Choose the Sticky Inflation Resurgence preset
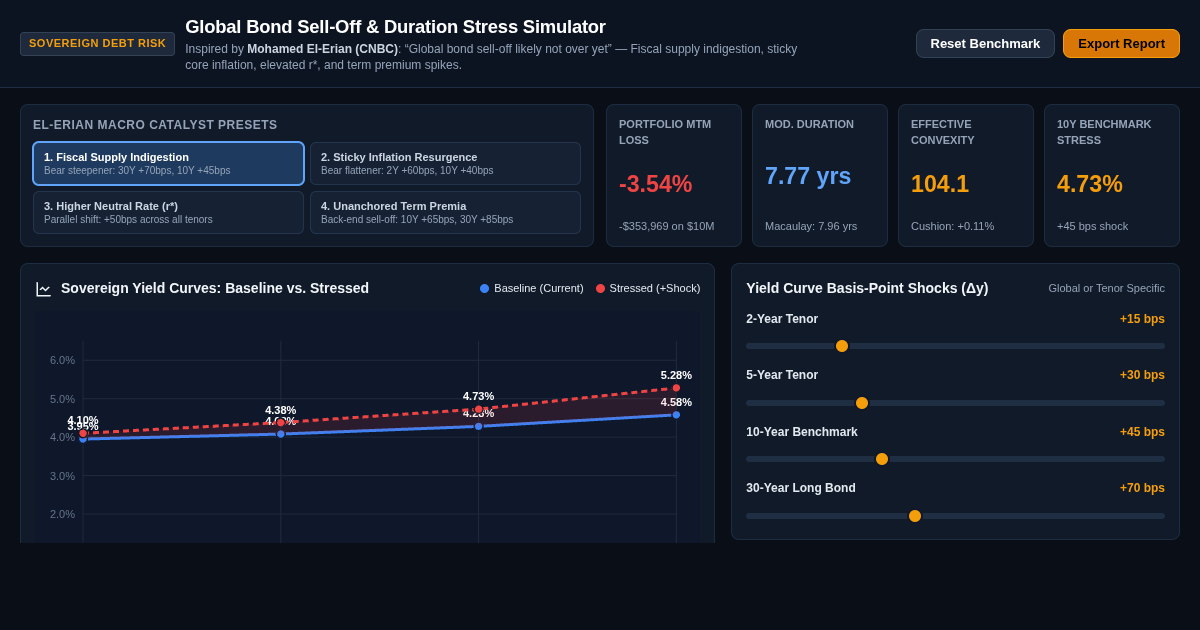Image resolution: width=1200 pixels, height=630 pixels. coord(445,163)
